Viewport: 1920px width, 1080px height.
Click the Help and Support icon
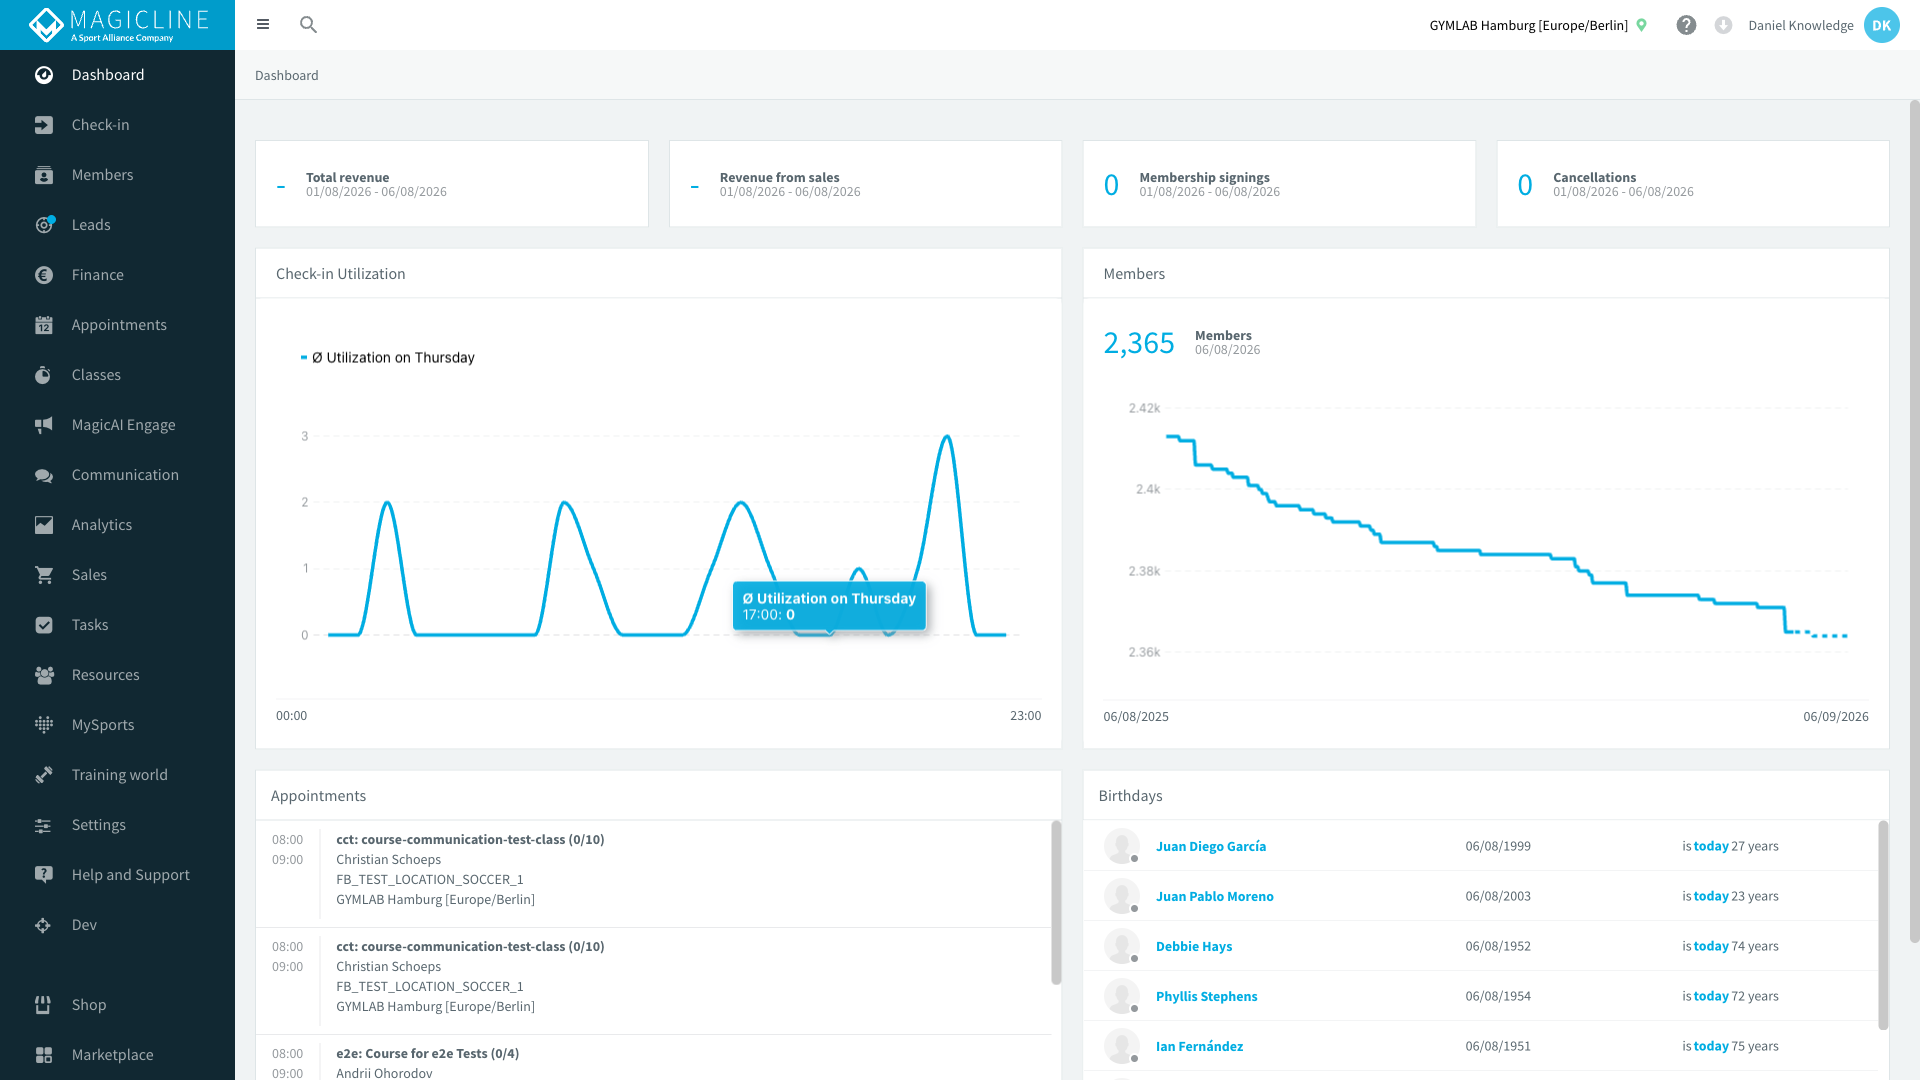pyautogui.click(x=44, y=875)
